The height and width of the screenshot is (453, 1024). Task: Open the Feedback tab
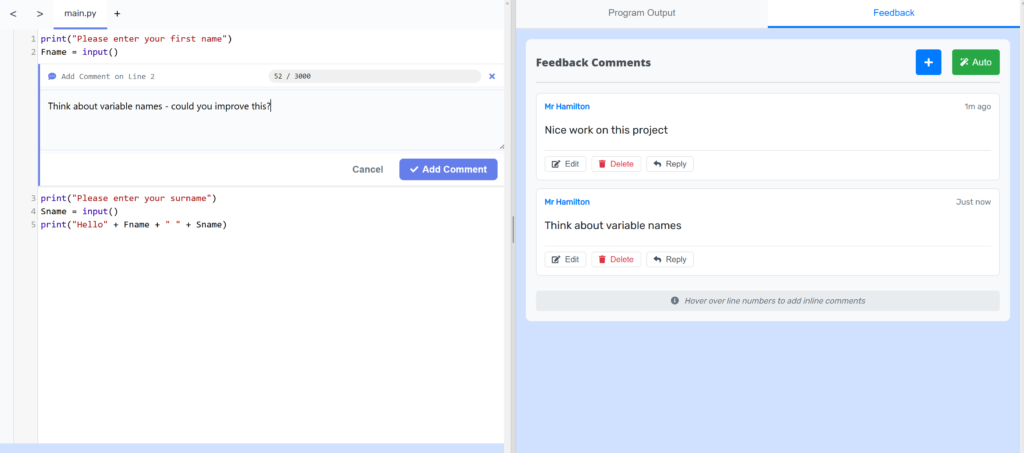[894, 13]
